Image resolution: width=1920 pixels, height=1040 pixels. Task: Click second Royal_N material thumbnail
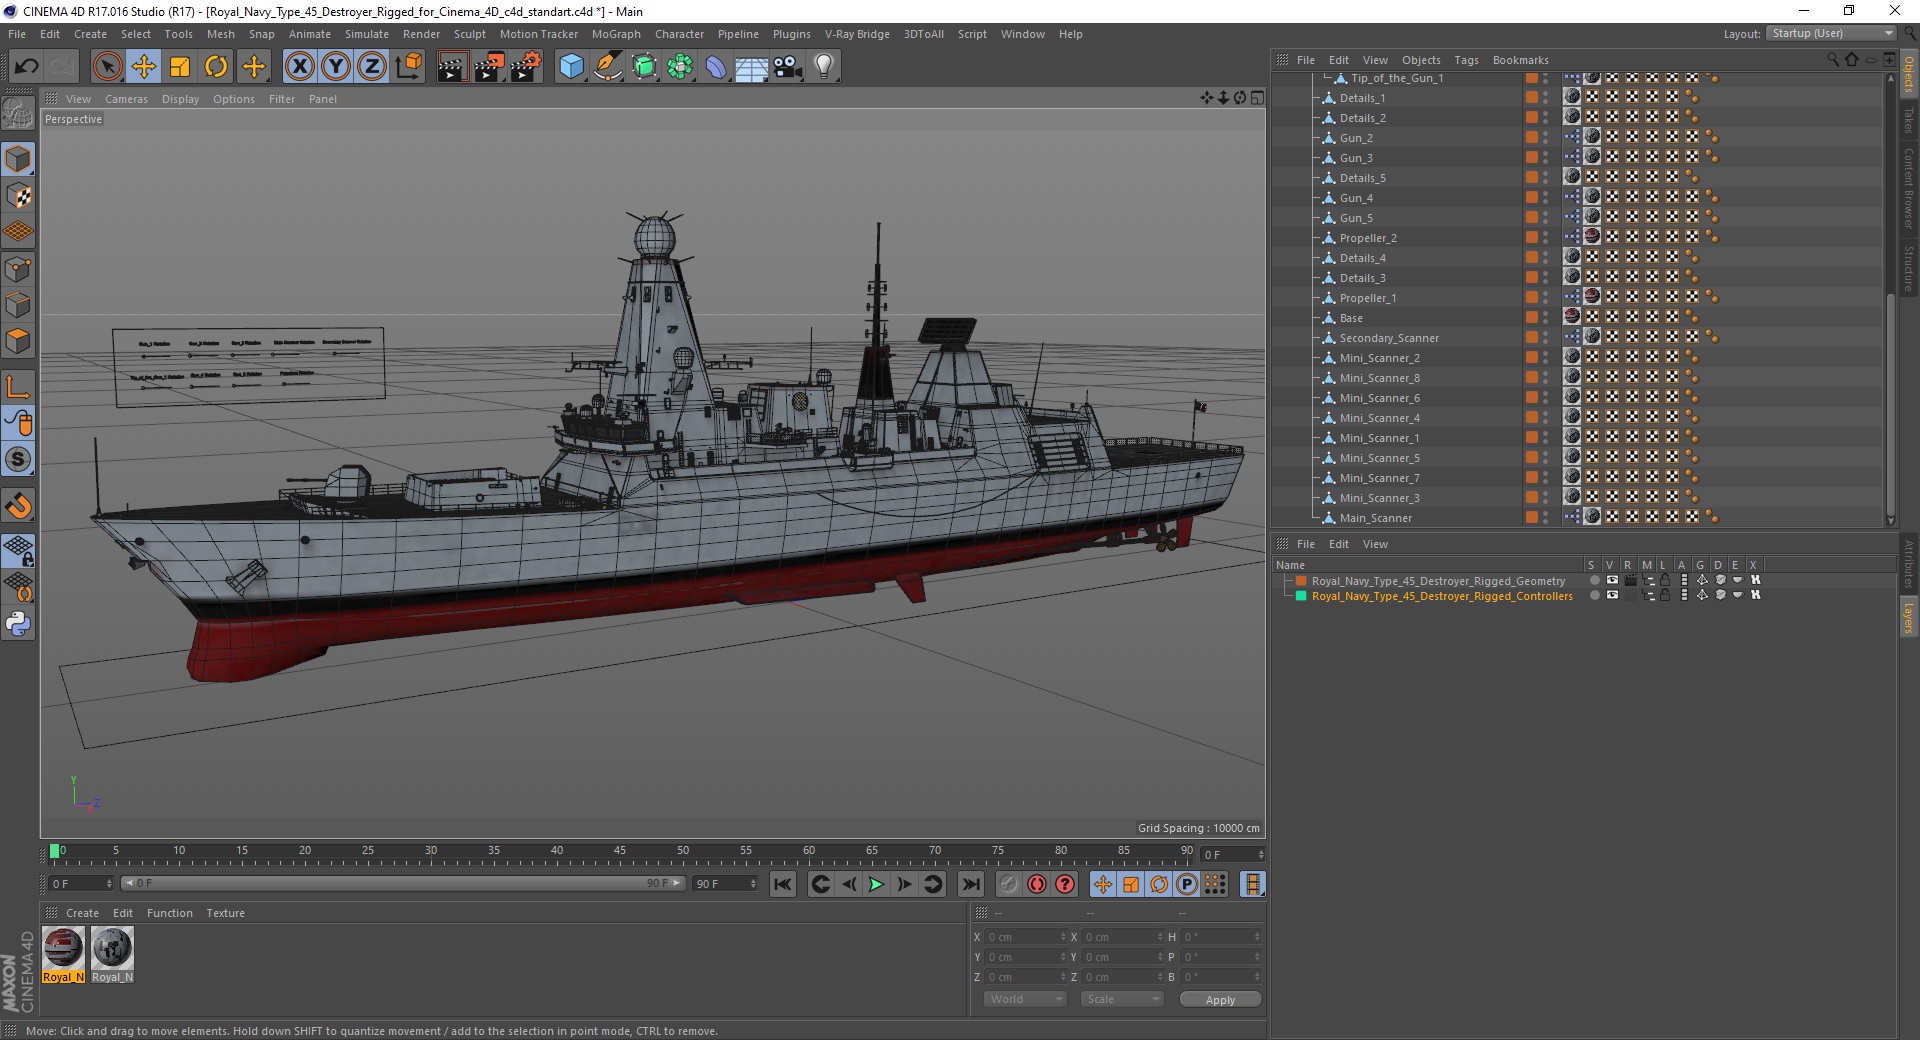pos(112,954)
